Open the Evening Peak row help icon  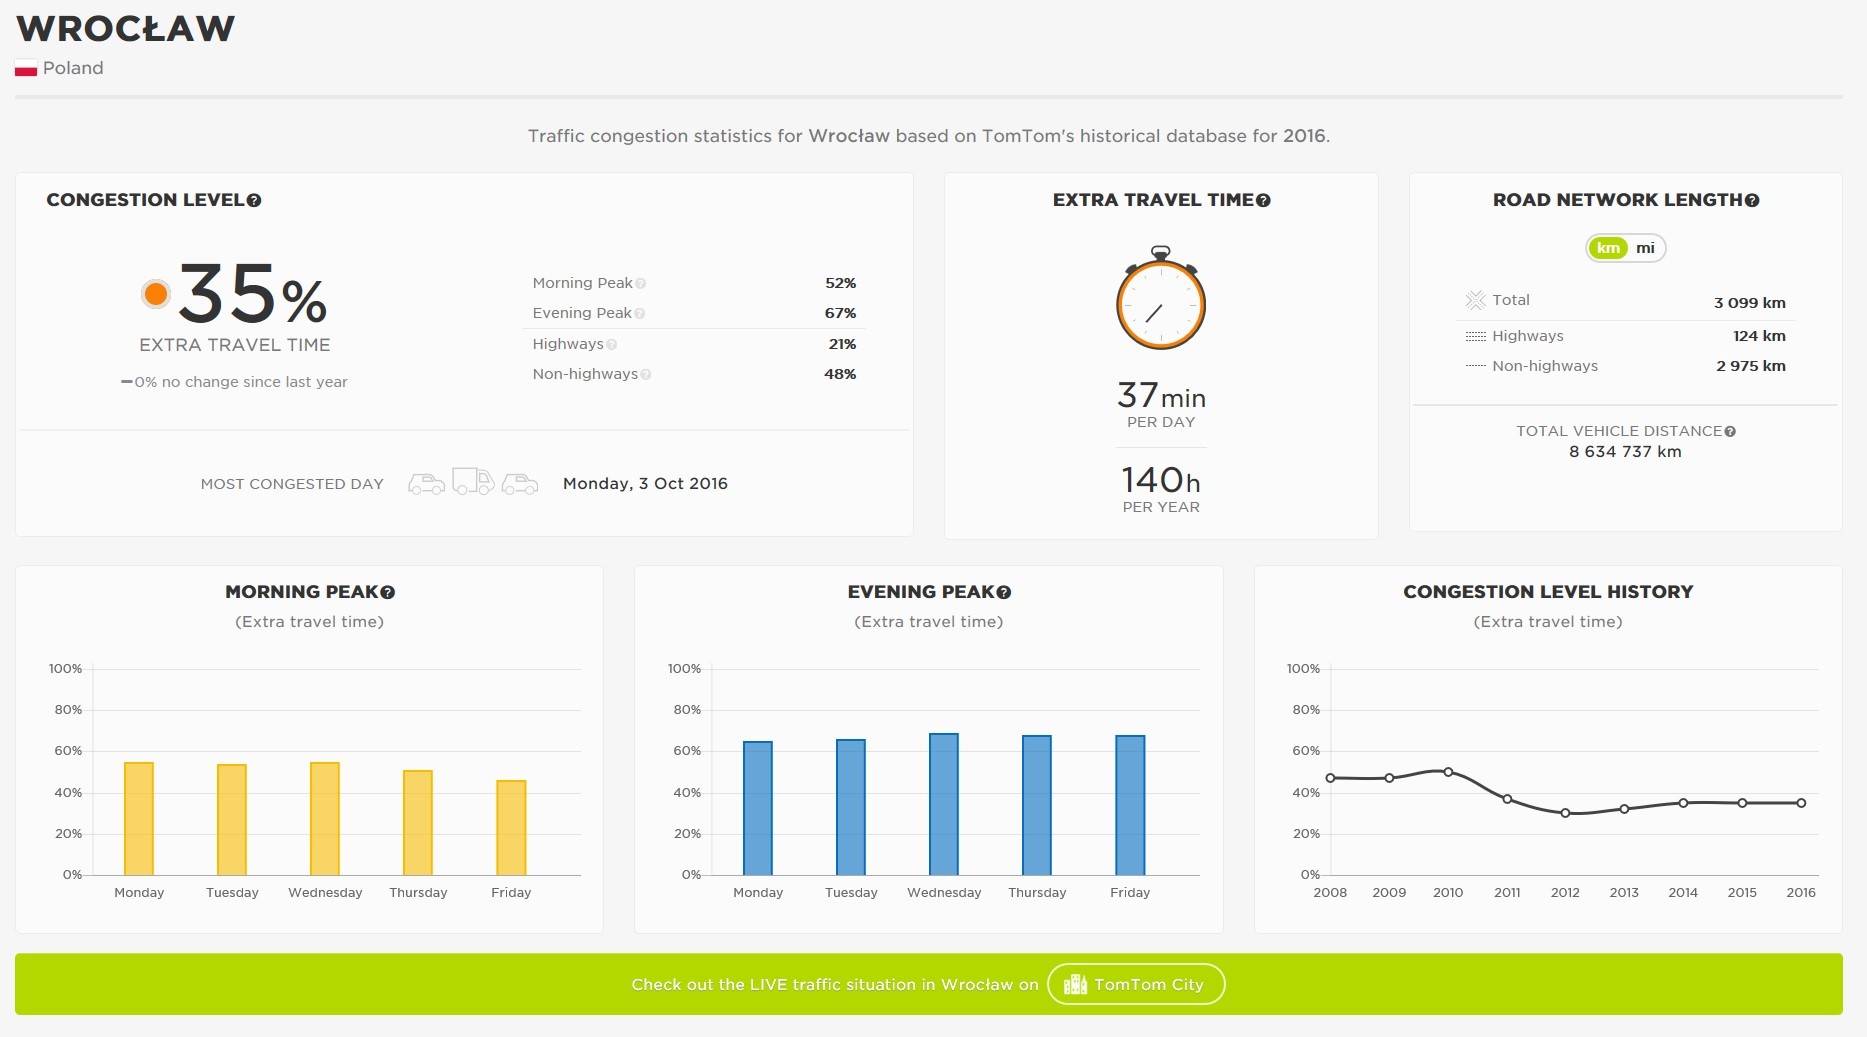[640, 314]
